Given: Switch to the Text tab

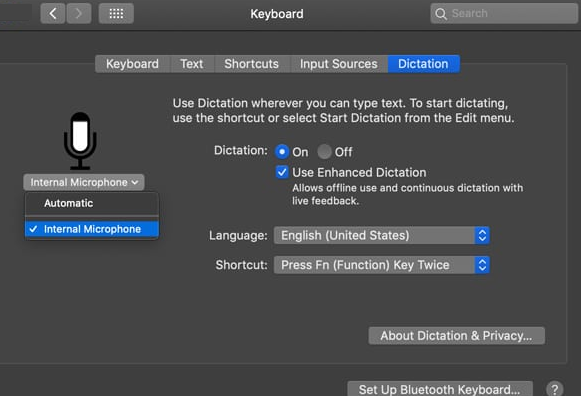Looking at the screenshot, I should pyautogui.click(x=192, y=64).
